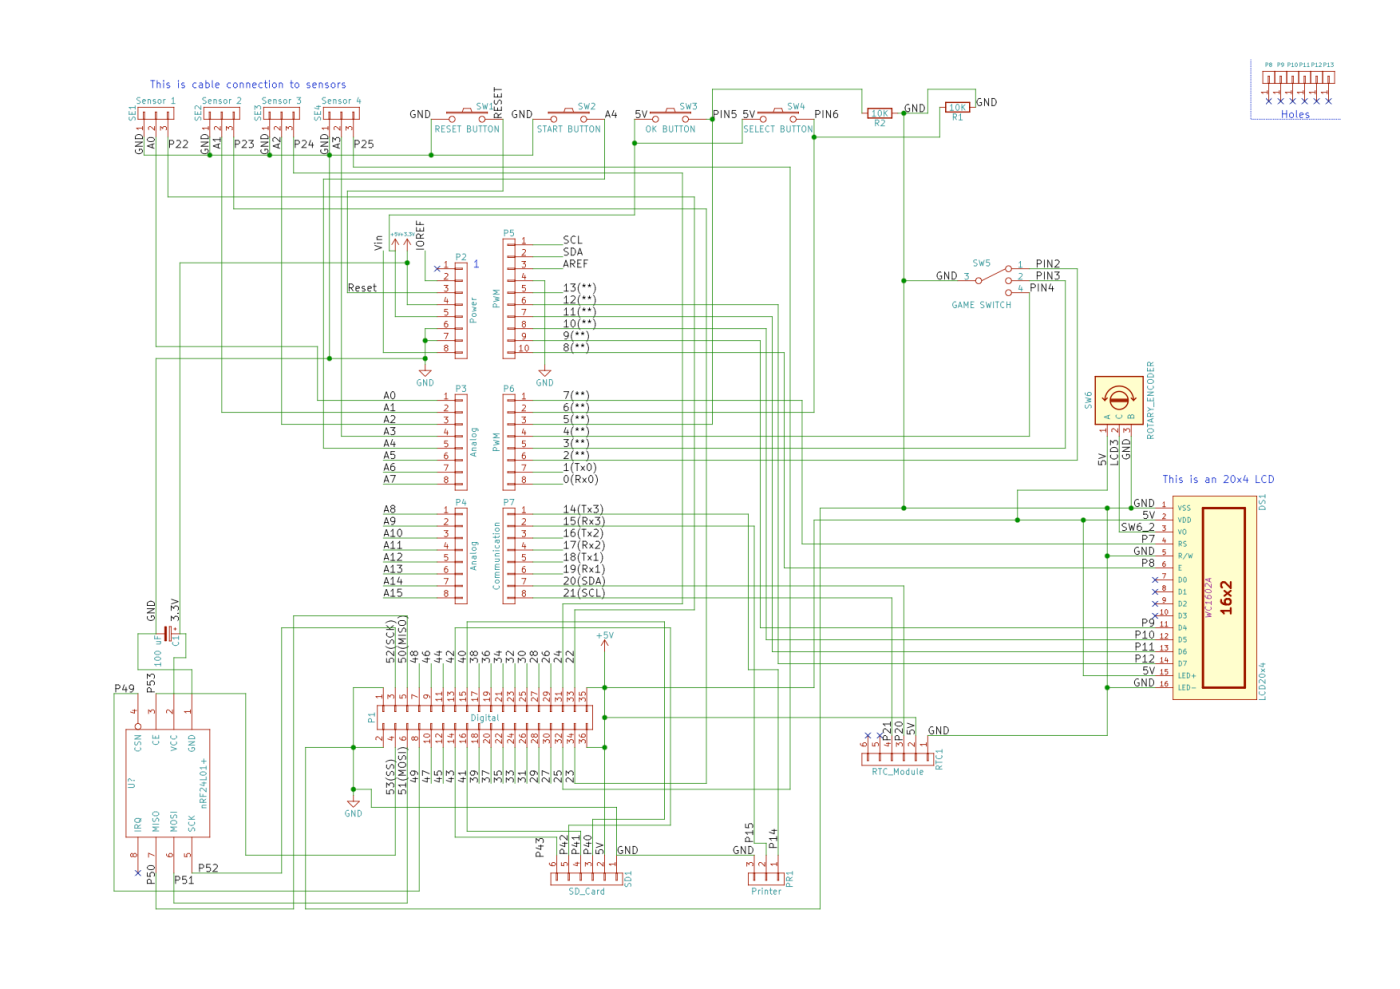The width and height of the screenshot is (1400, 989).
Task: Click the 10K resistor R2
Action: pyautogui.click(x=879, y=114)
